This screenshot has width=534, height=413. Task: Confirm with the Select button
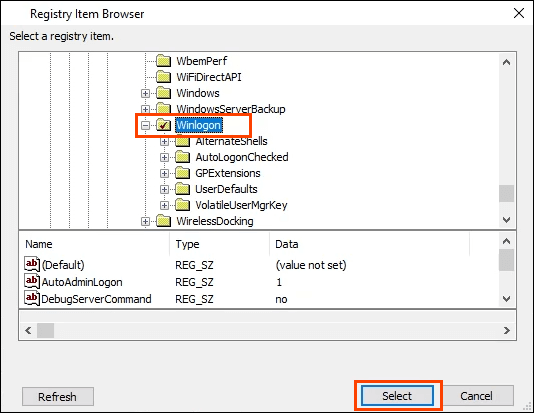[x=397, y=396]
